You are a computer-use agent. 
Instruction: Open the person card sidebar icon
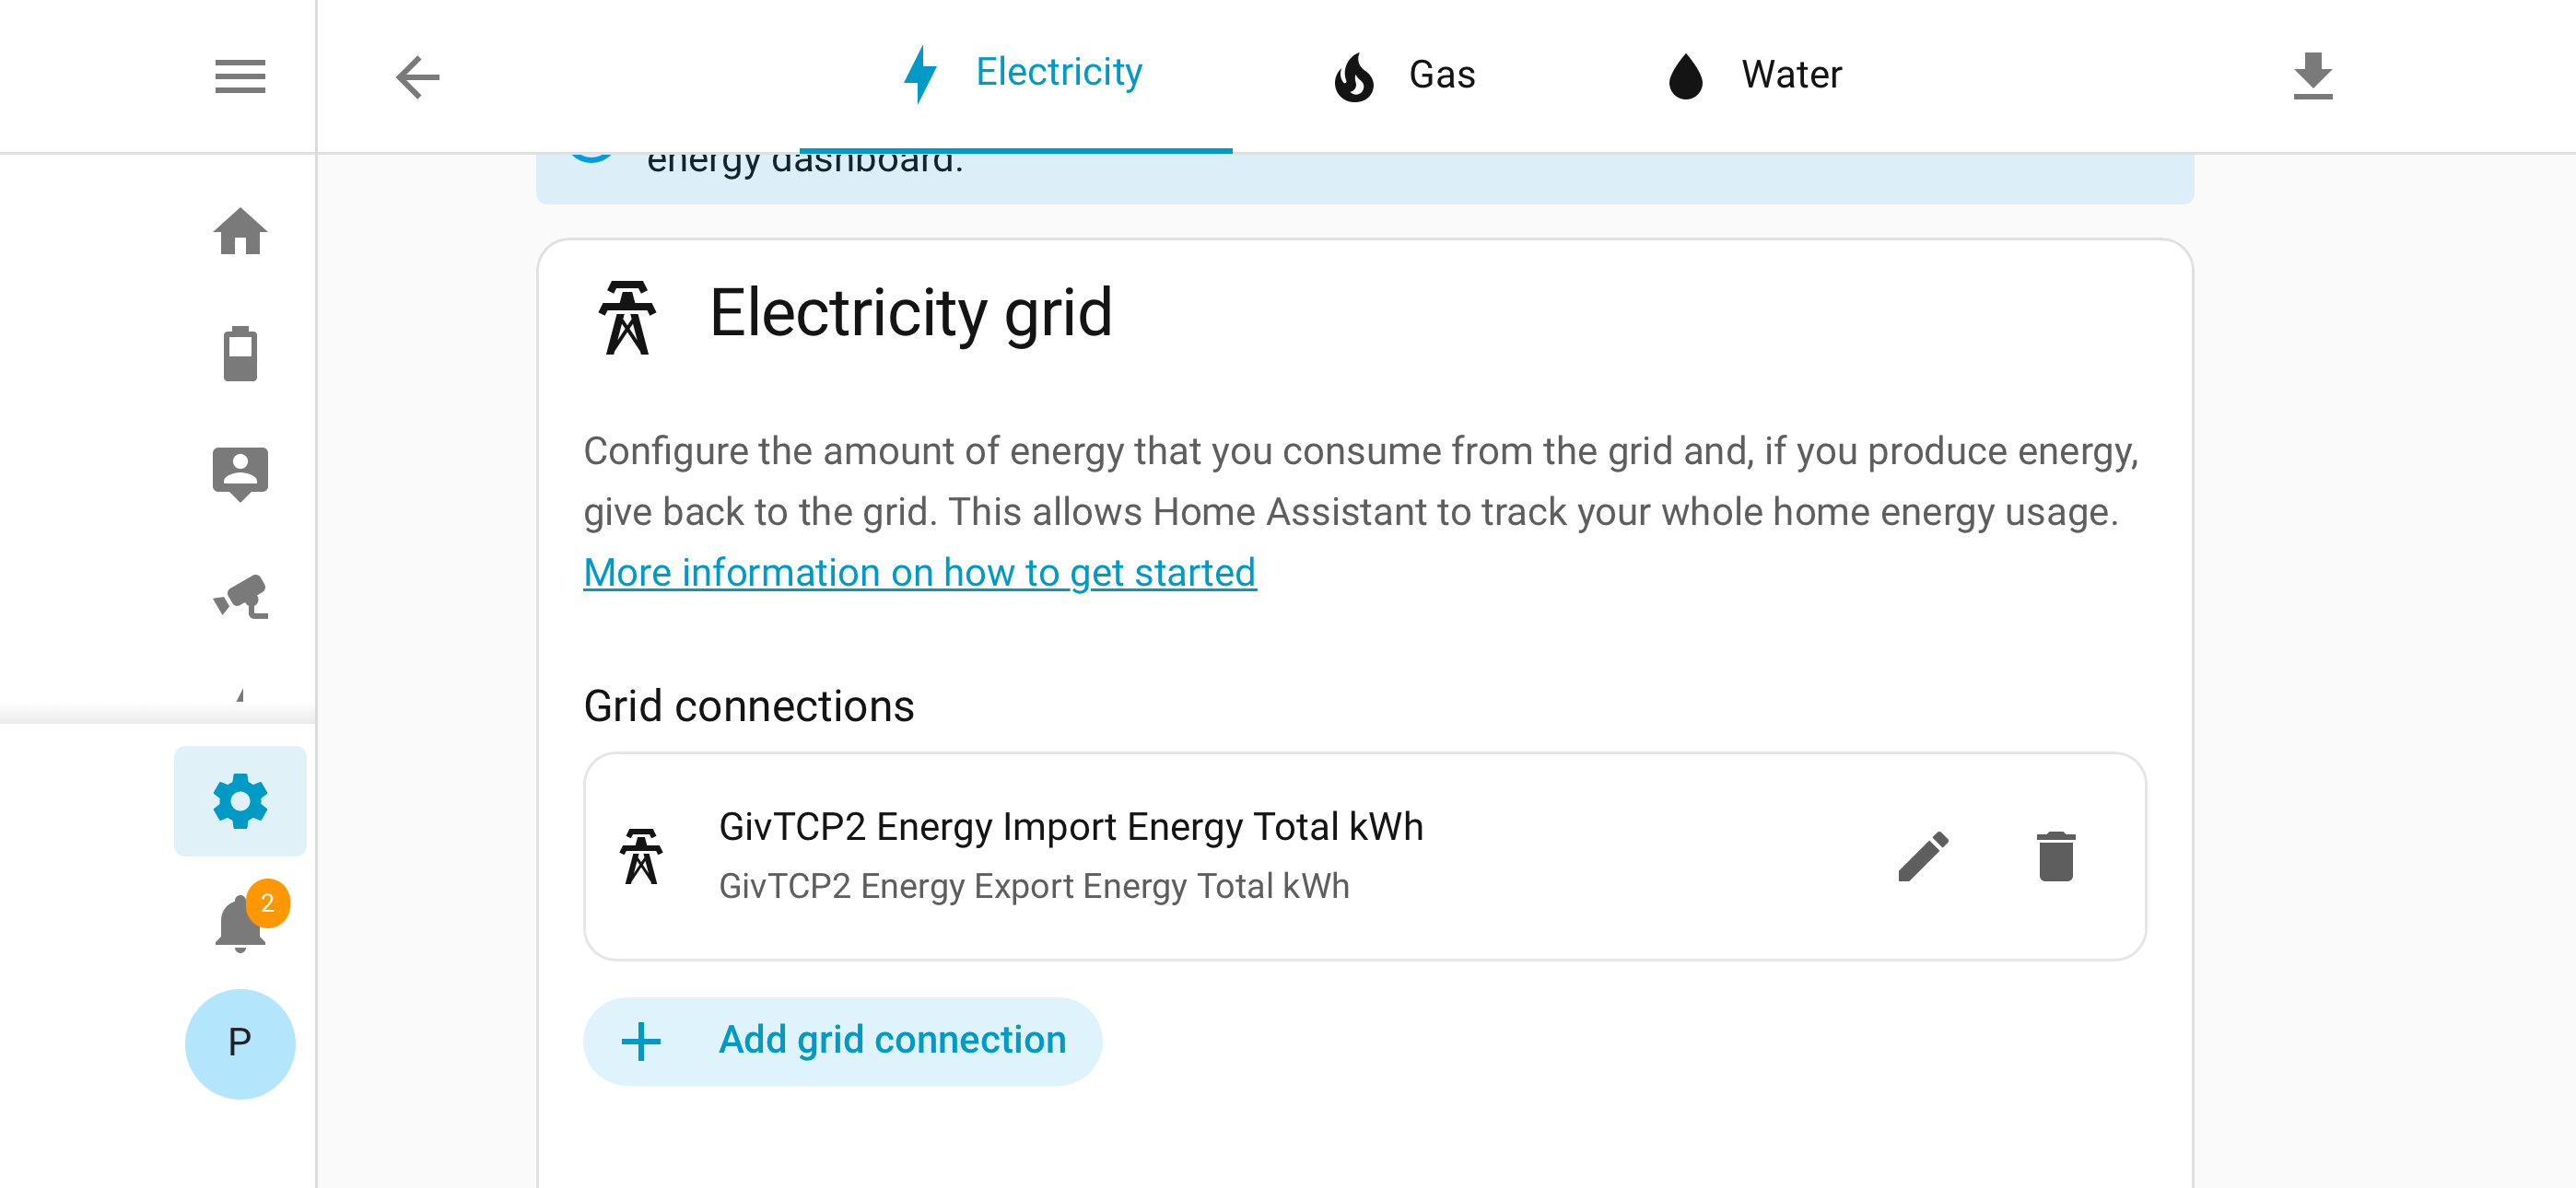(240, 473)
